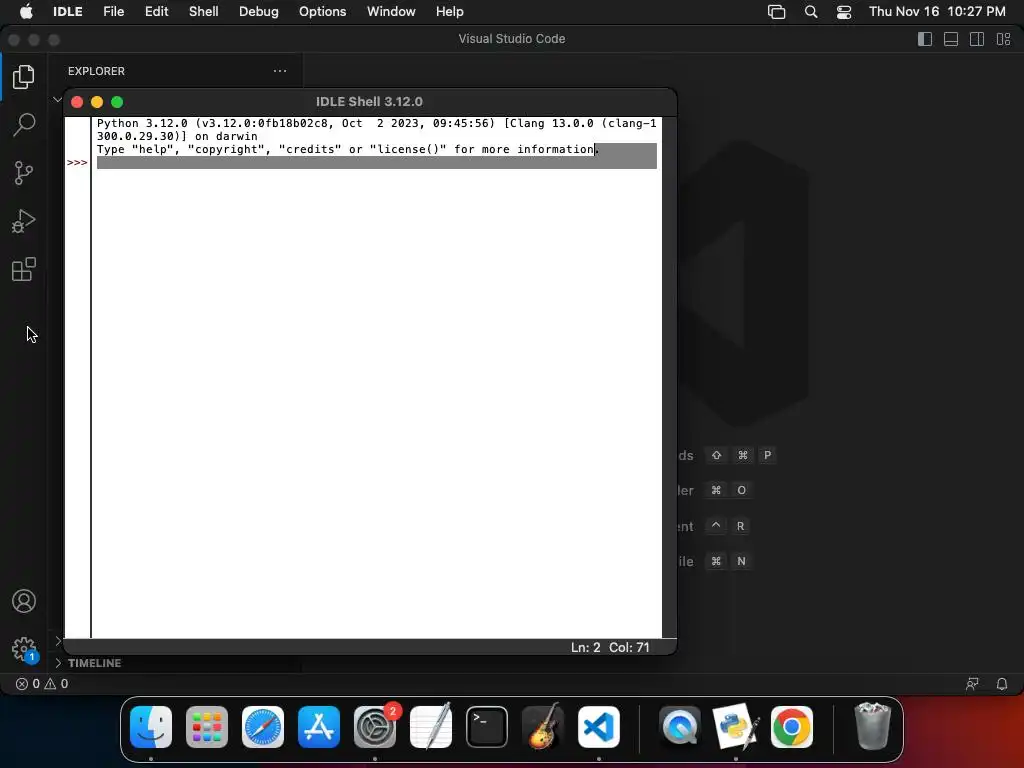
Task: Maximize the IDLE Shell window
Action: (117, 102)
